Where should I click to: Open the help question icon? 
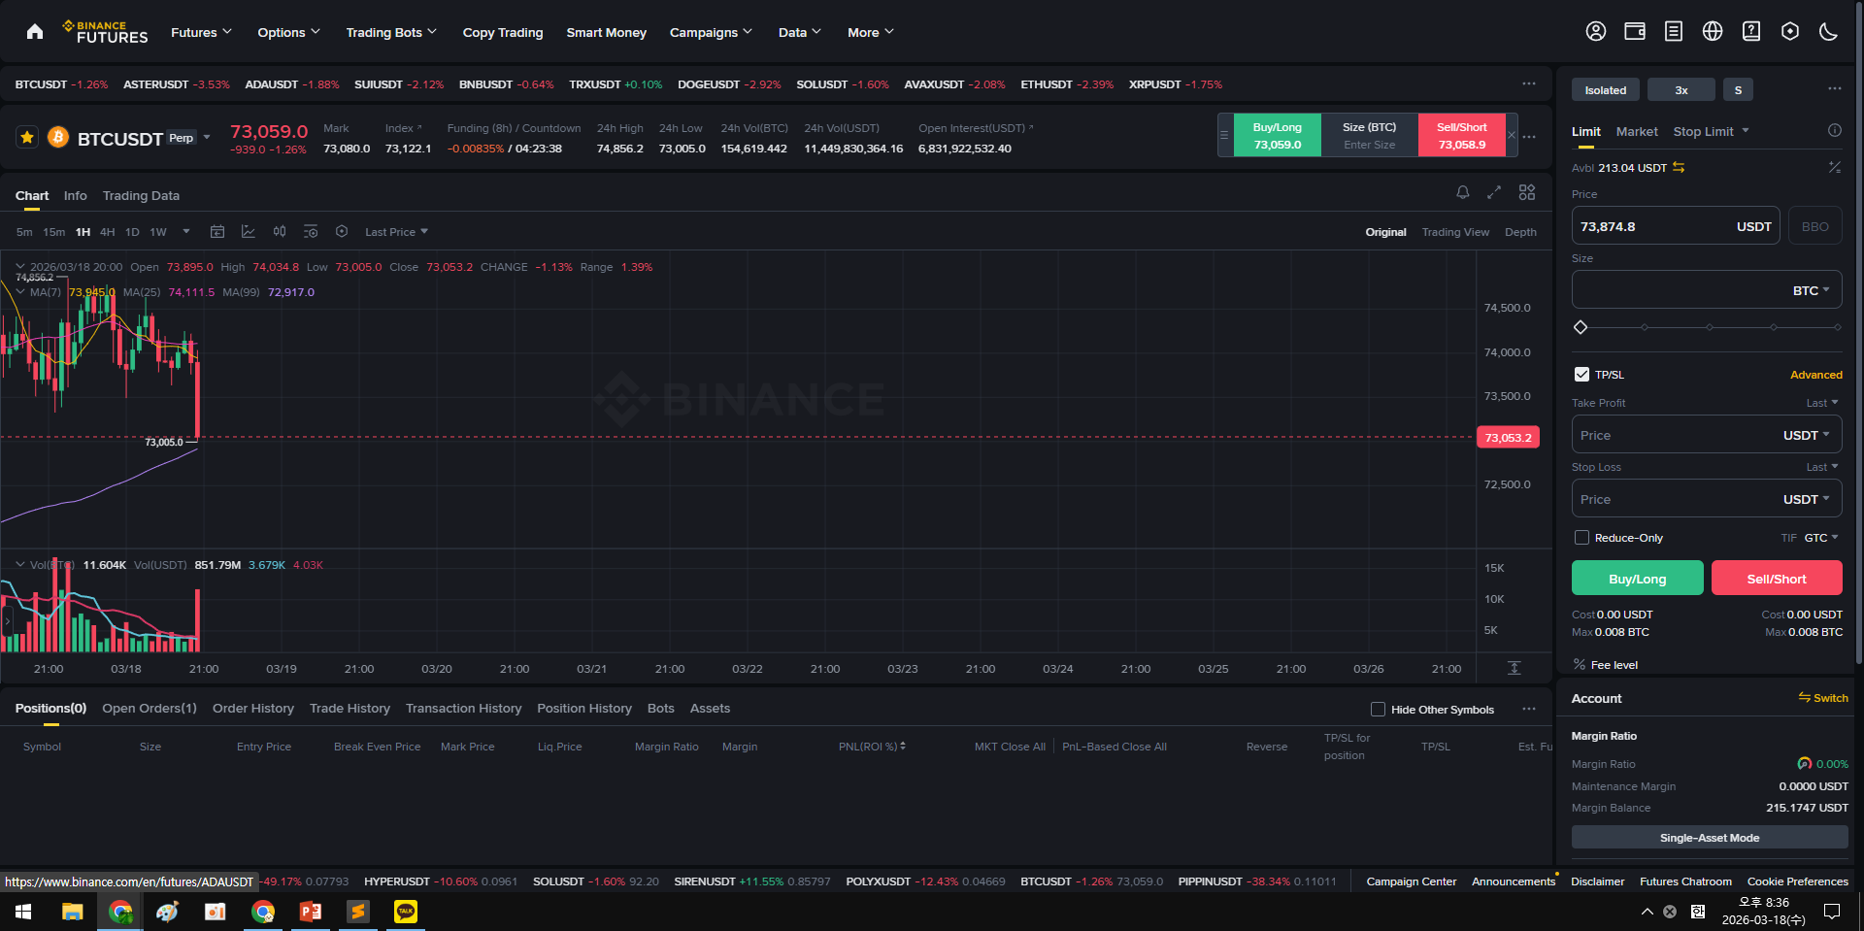[x=1751, y=32]
